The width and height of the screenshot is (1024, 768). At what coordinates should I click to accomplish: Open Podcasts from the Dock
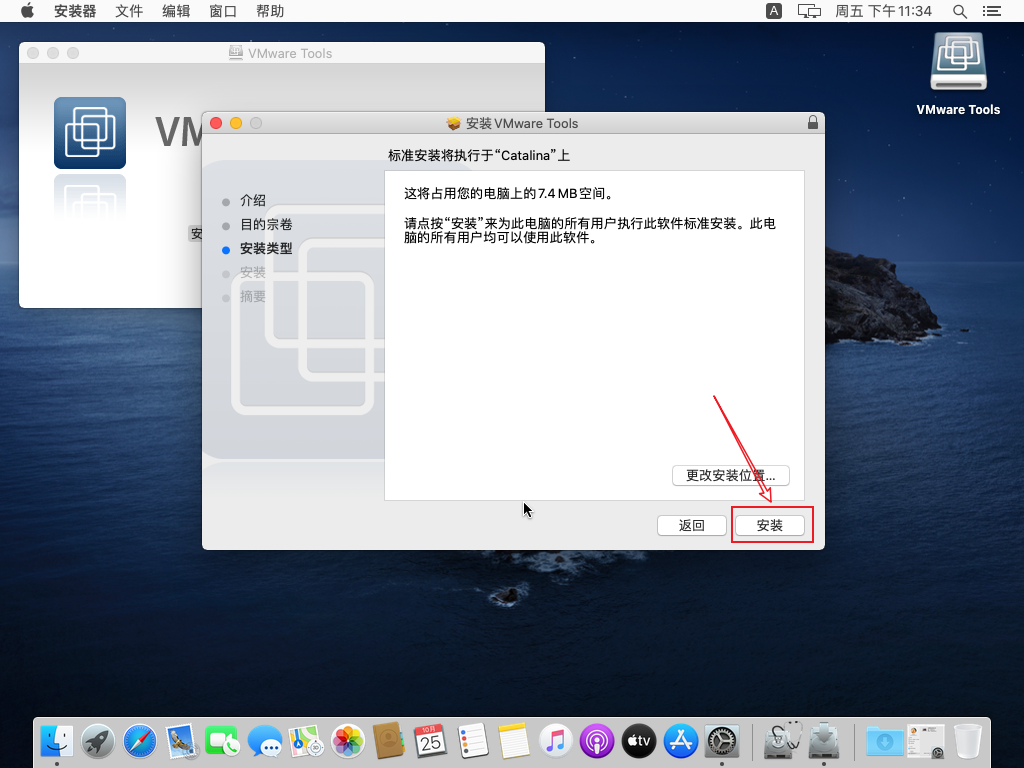[597, 741]
